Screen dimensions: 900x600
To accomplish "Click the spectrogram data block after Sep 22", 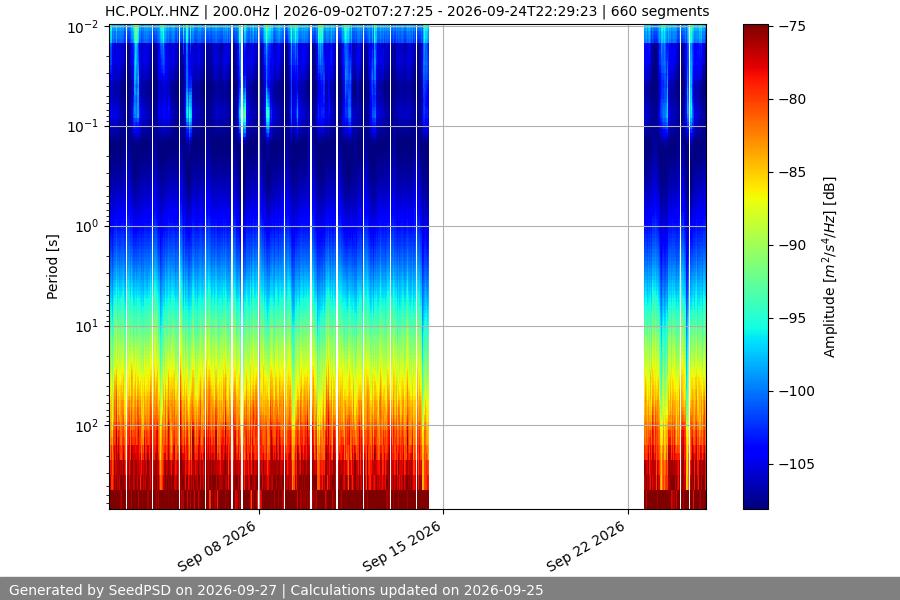I will pyautogui.click(x=675, y=267).
